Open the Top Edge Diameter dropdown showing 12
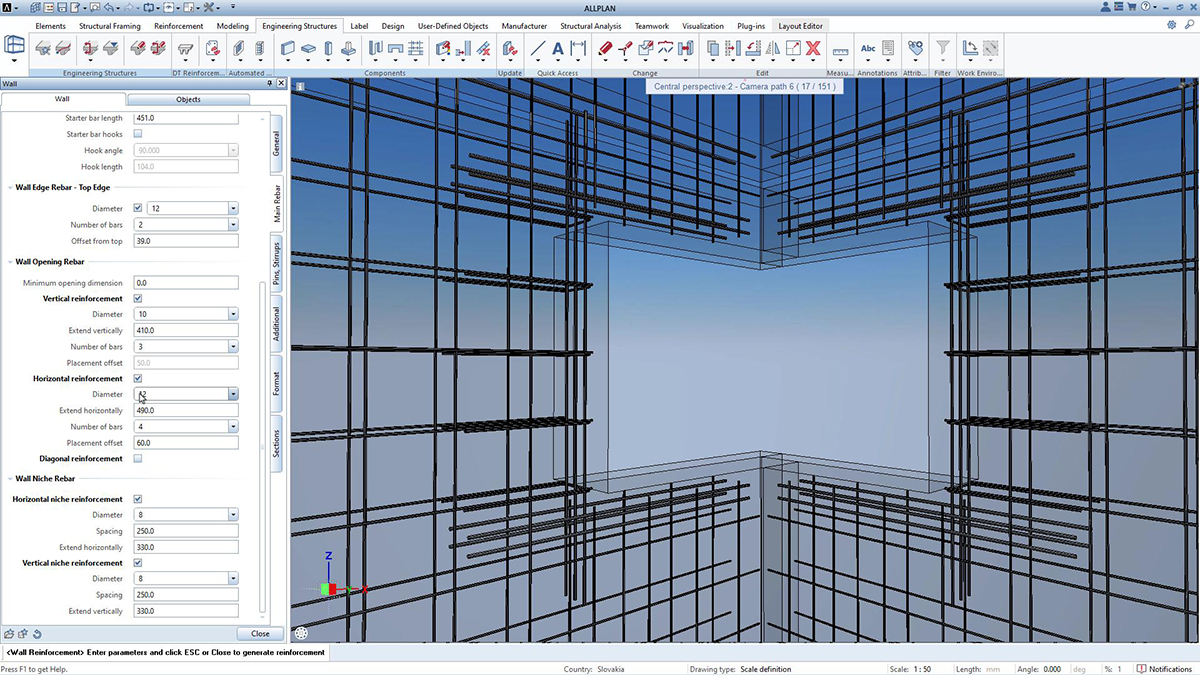The image size is (1200, 675). point(233,209)
